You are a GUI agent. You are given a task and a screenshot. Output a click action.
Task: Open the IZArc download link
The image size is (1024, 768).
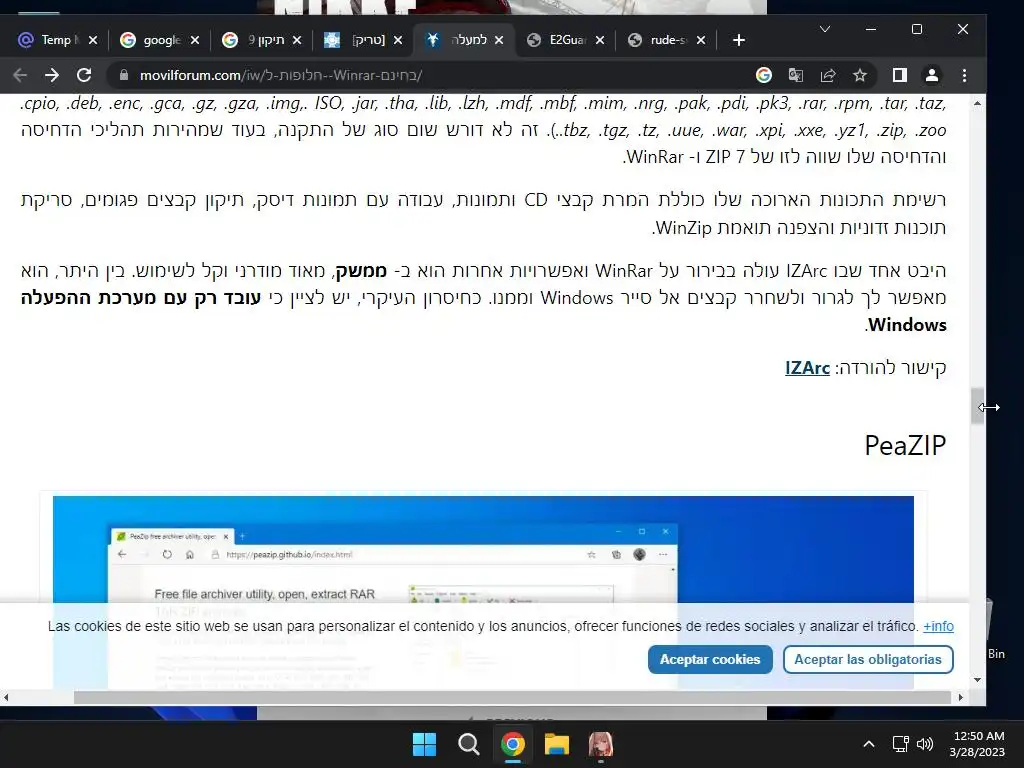[807, 368]
